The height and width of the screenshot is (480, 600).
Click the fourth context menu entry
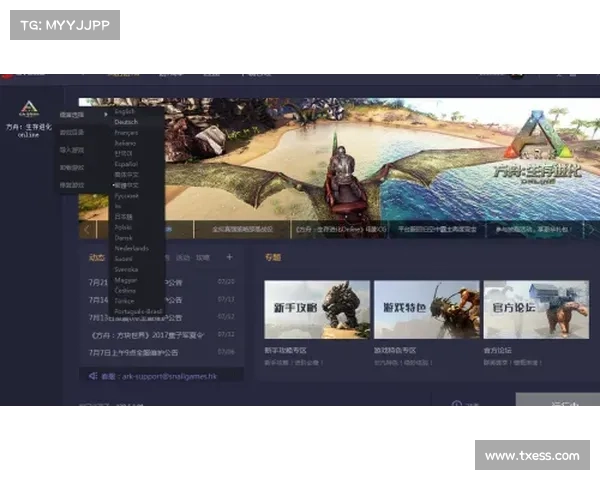point(72,167)
